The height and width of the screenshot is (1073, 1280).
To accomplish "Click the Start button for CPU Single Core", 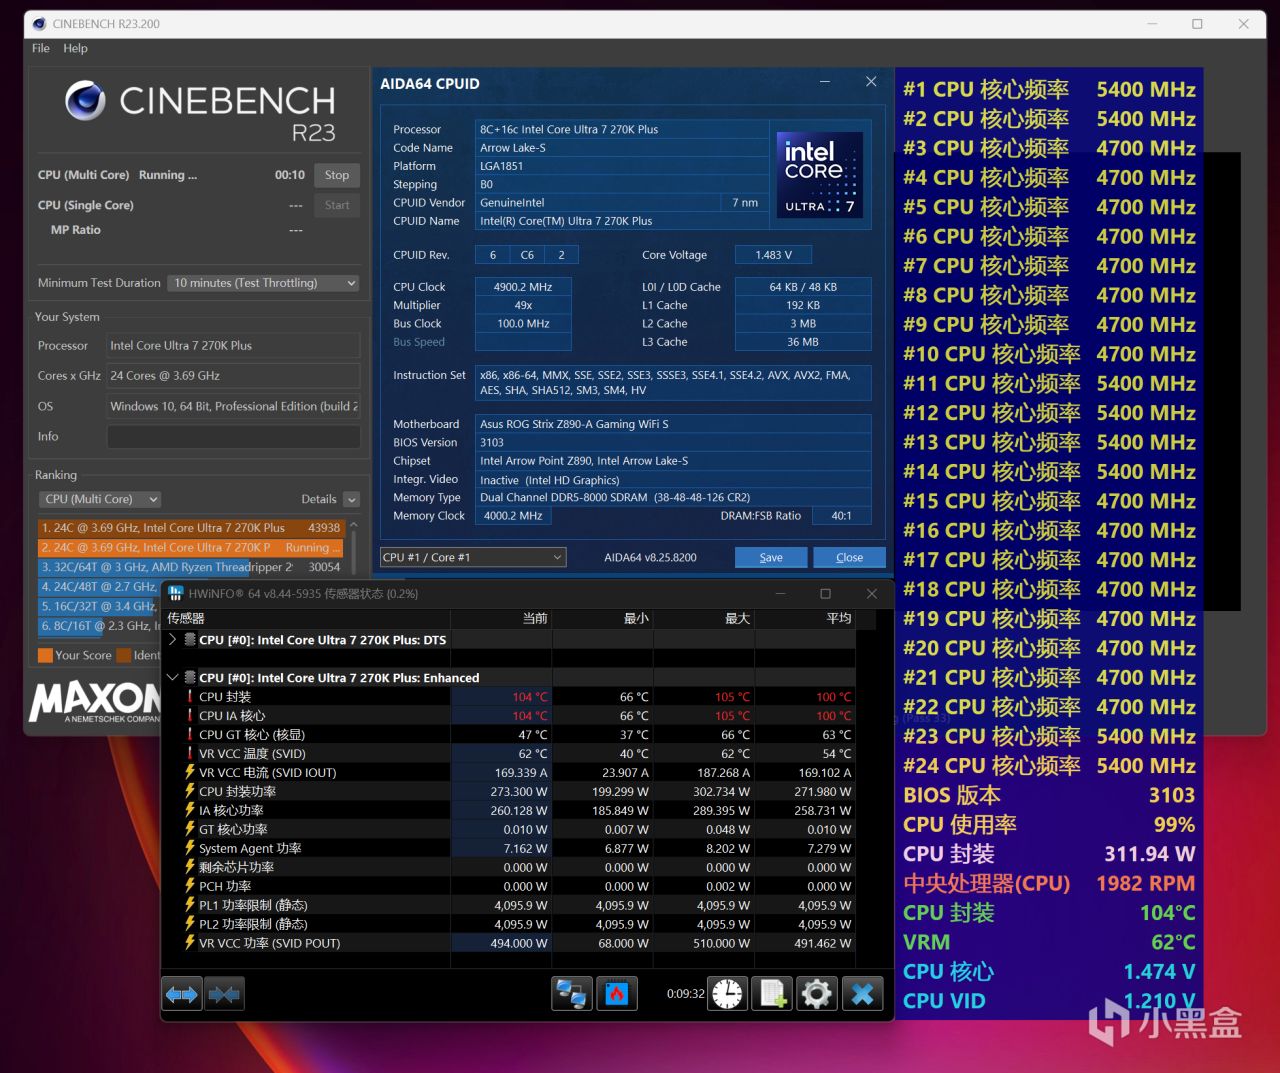I will click(x=337, y=205).
